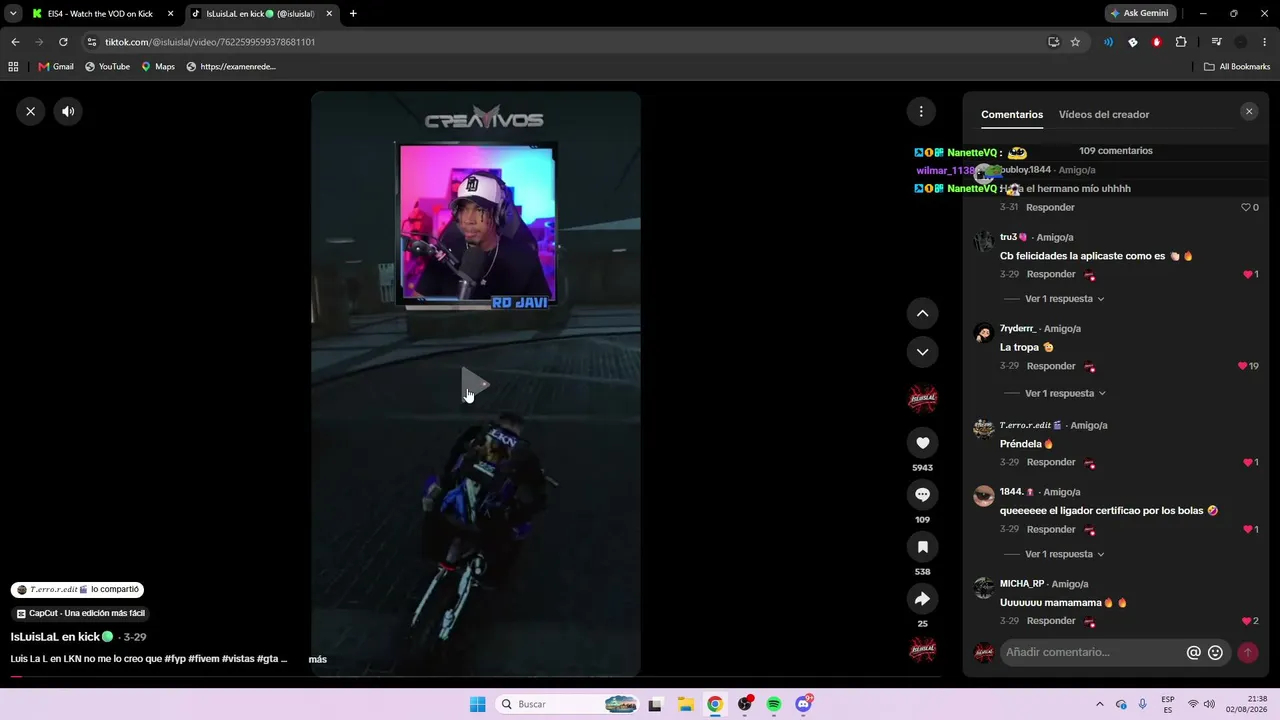The width and height of the screenshot is (1280, 720).
Task: Reply to tru3's comment
Action: (x=1051, y=274)
